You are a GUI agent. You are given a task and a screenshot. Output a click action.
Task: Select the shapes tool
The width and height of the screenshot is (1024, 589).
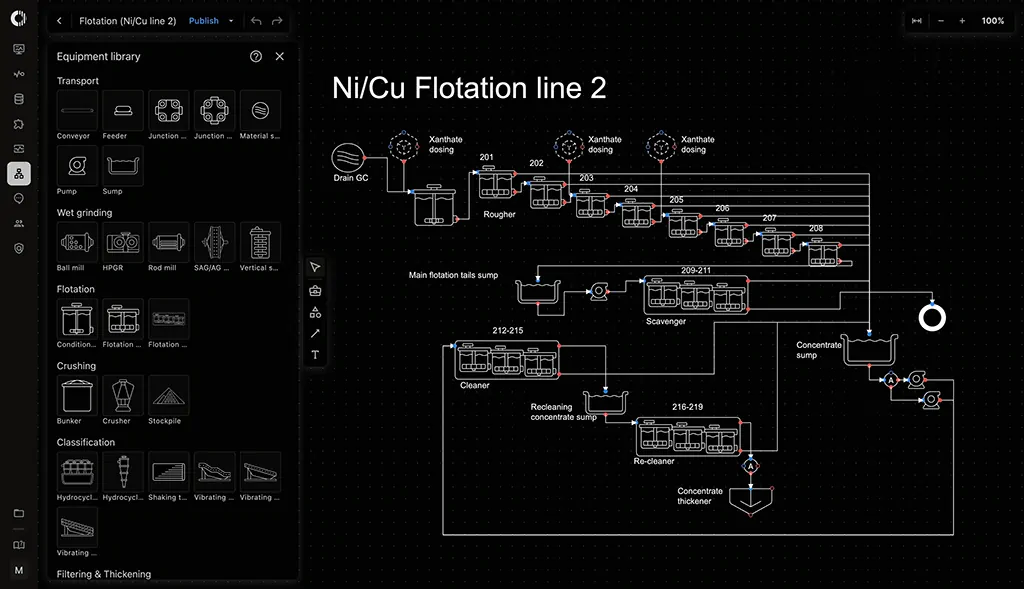315,312
